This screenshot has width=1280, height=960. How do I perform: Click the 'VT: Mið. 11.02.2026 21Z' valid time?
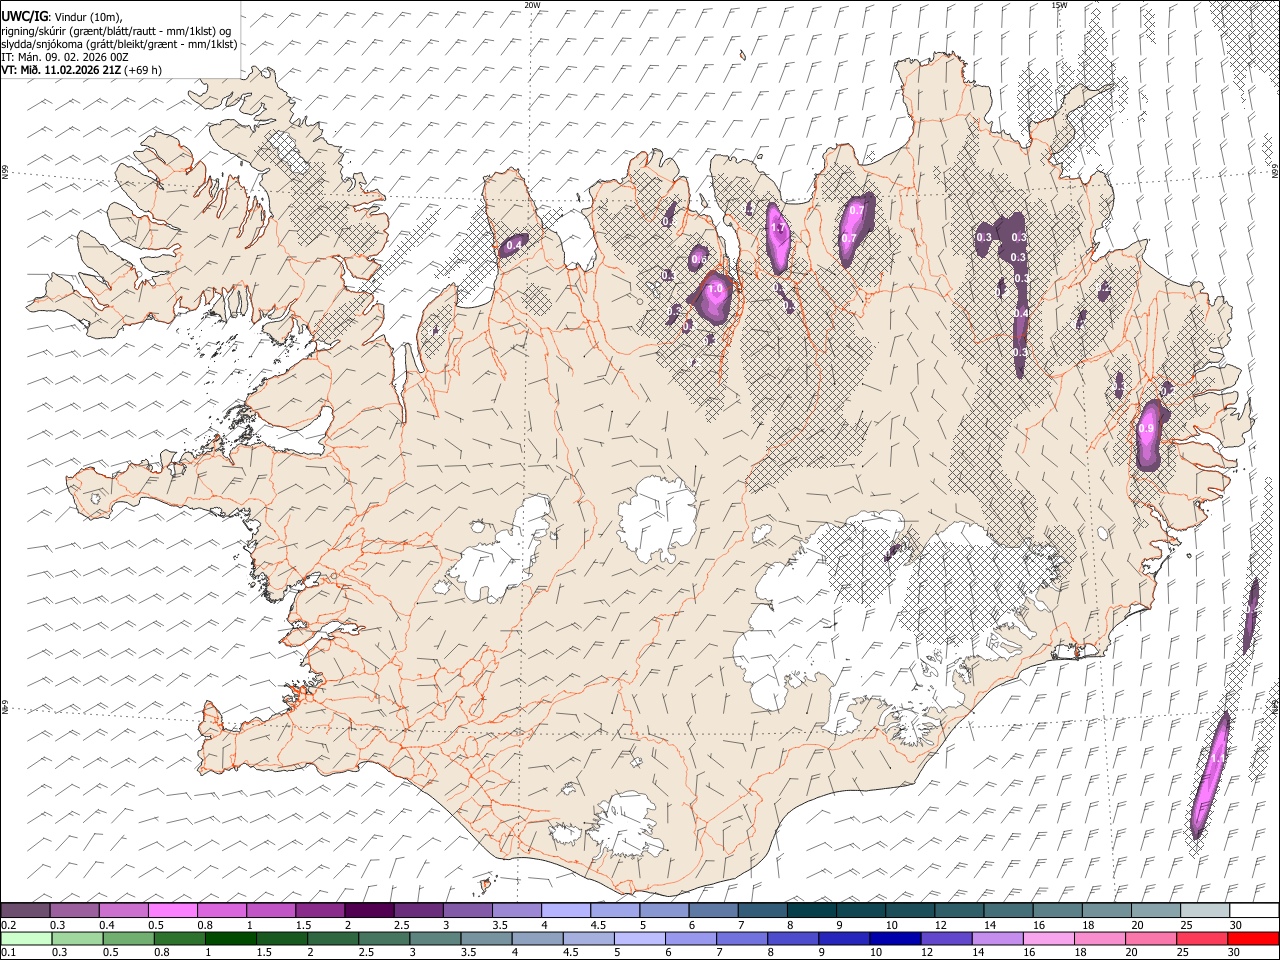pyautogui.click(x=61, y=70)
